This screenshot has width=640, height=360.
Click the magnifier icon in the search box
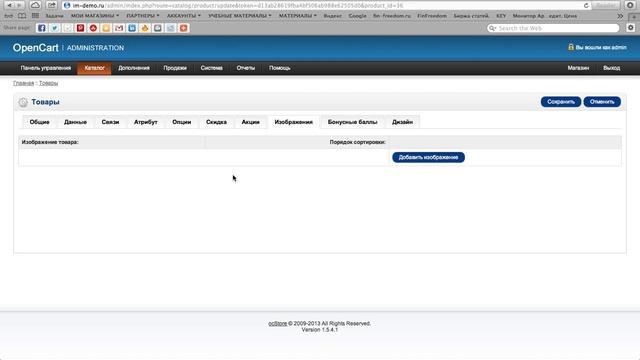492,28
